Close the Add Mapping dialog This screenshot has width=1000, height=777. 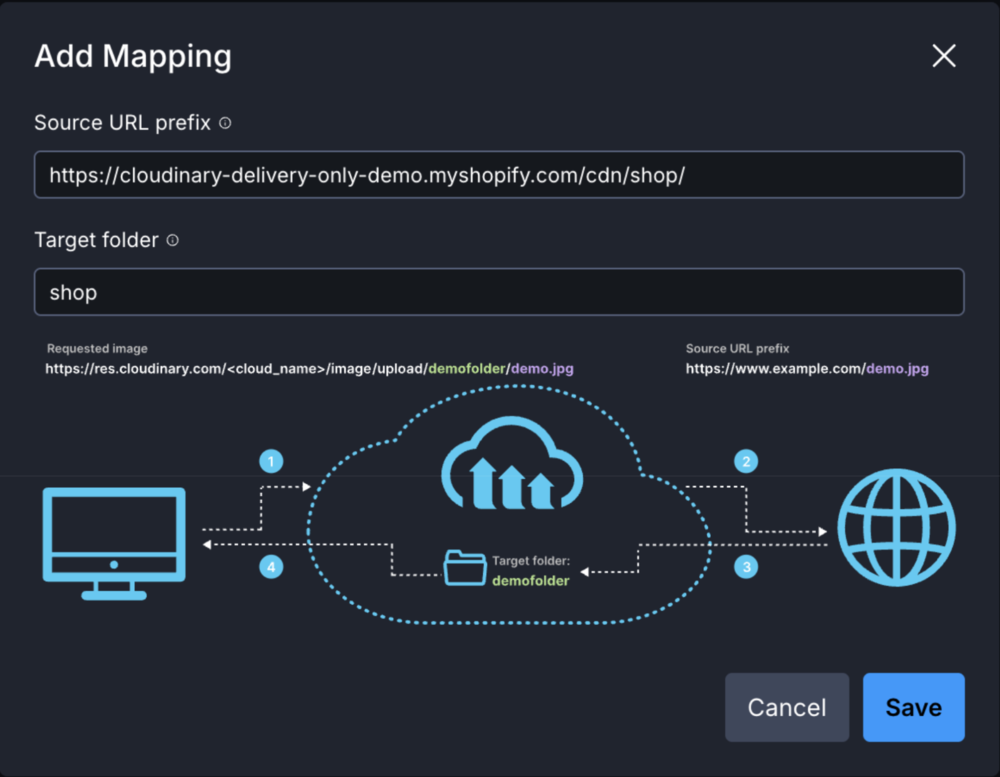943,56
